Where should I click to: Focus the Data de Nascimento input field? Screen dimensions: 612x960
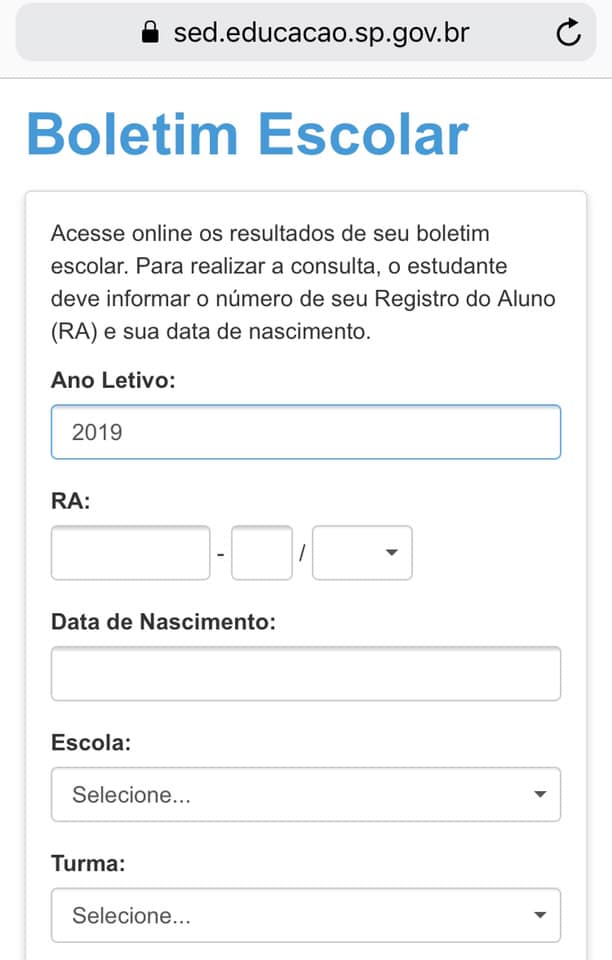point(306,673)
